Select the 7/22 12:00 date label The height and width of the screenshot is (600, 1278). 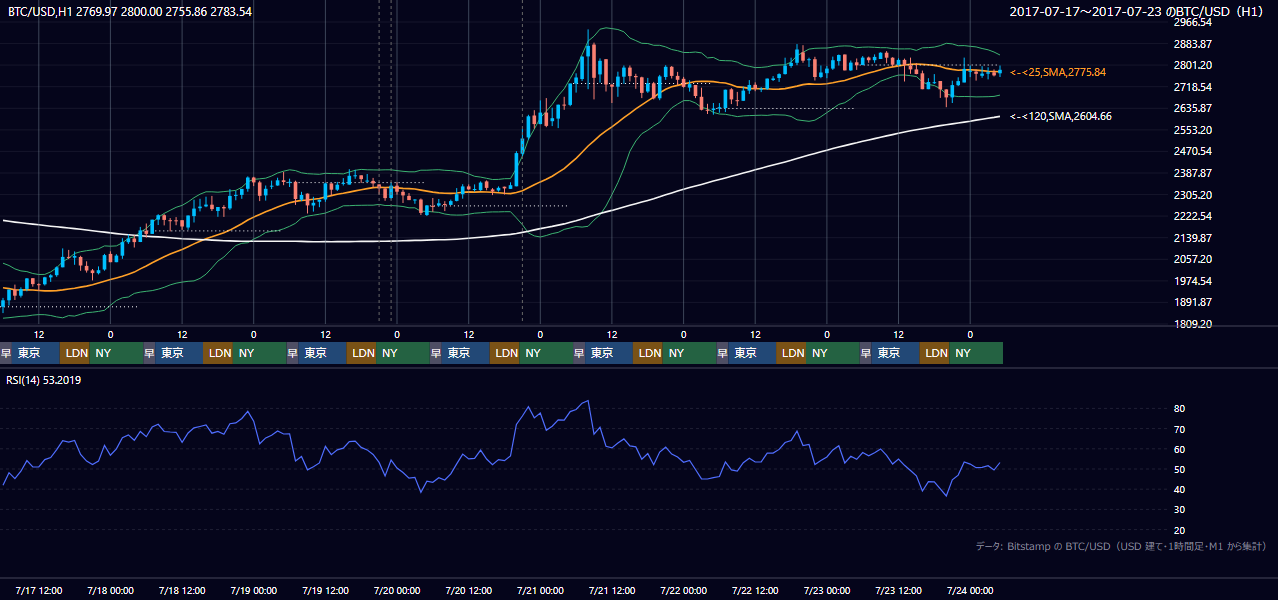[x=755, y=590]
